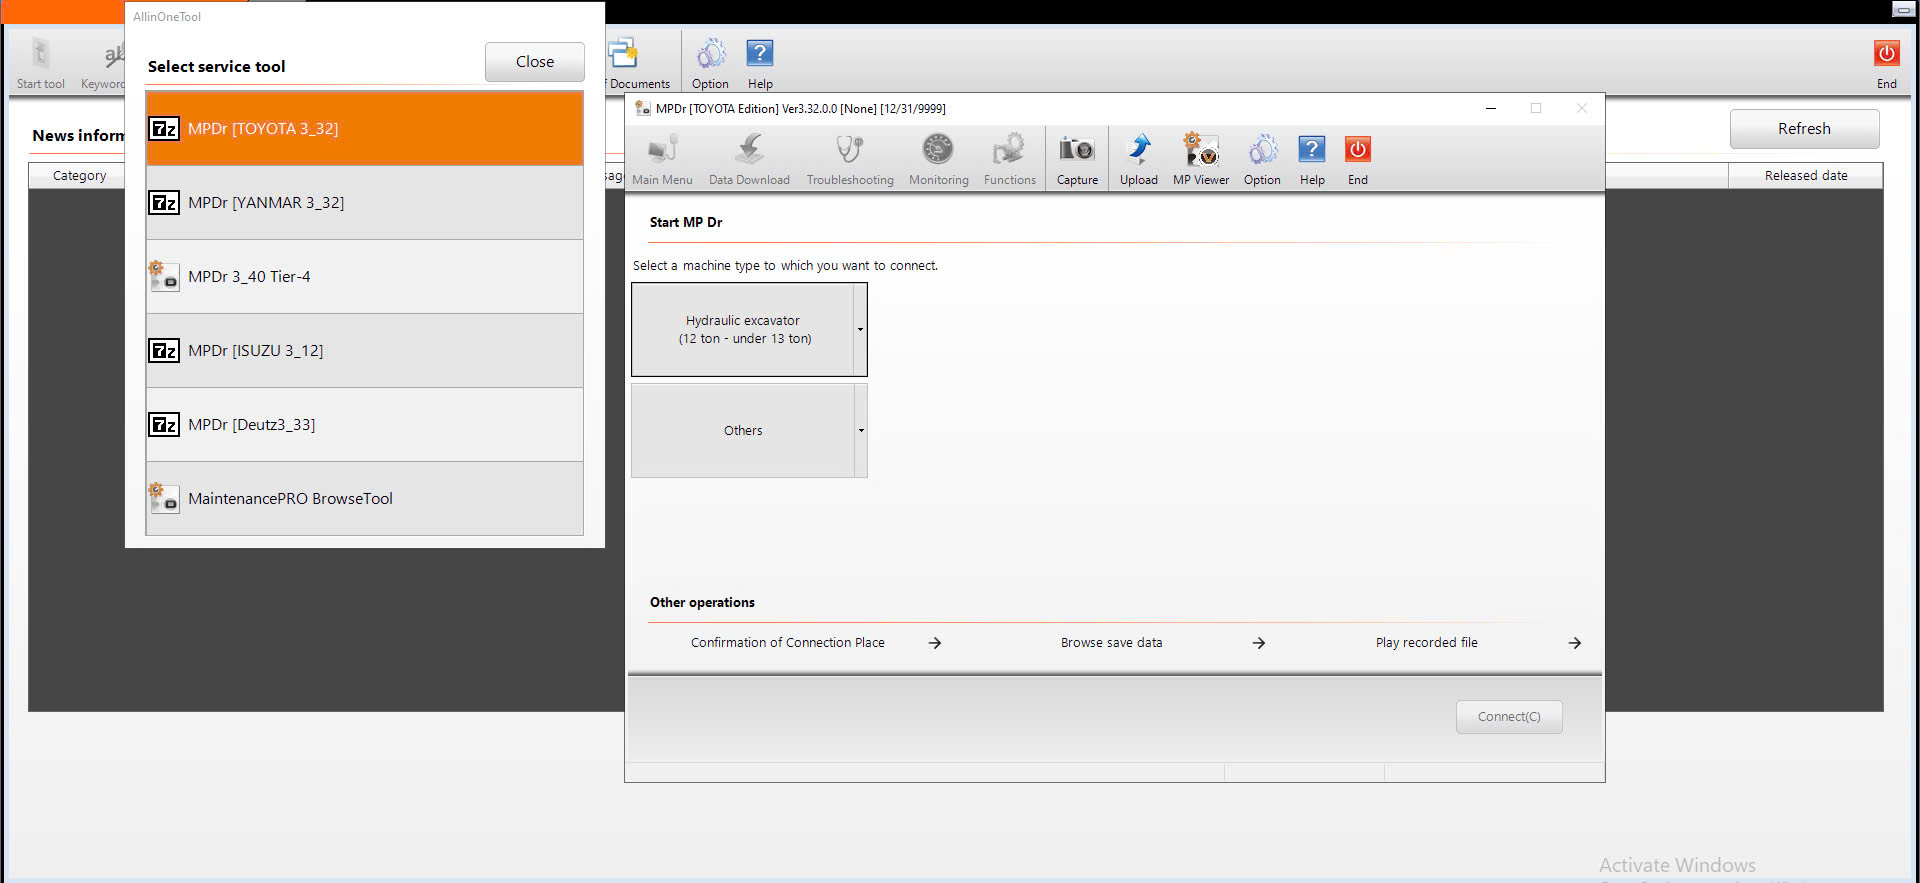Open Confirmation of Connection Place
The image size is (1920, 883).
815,643
